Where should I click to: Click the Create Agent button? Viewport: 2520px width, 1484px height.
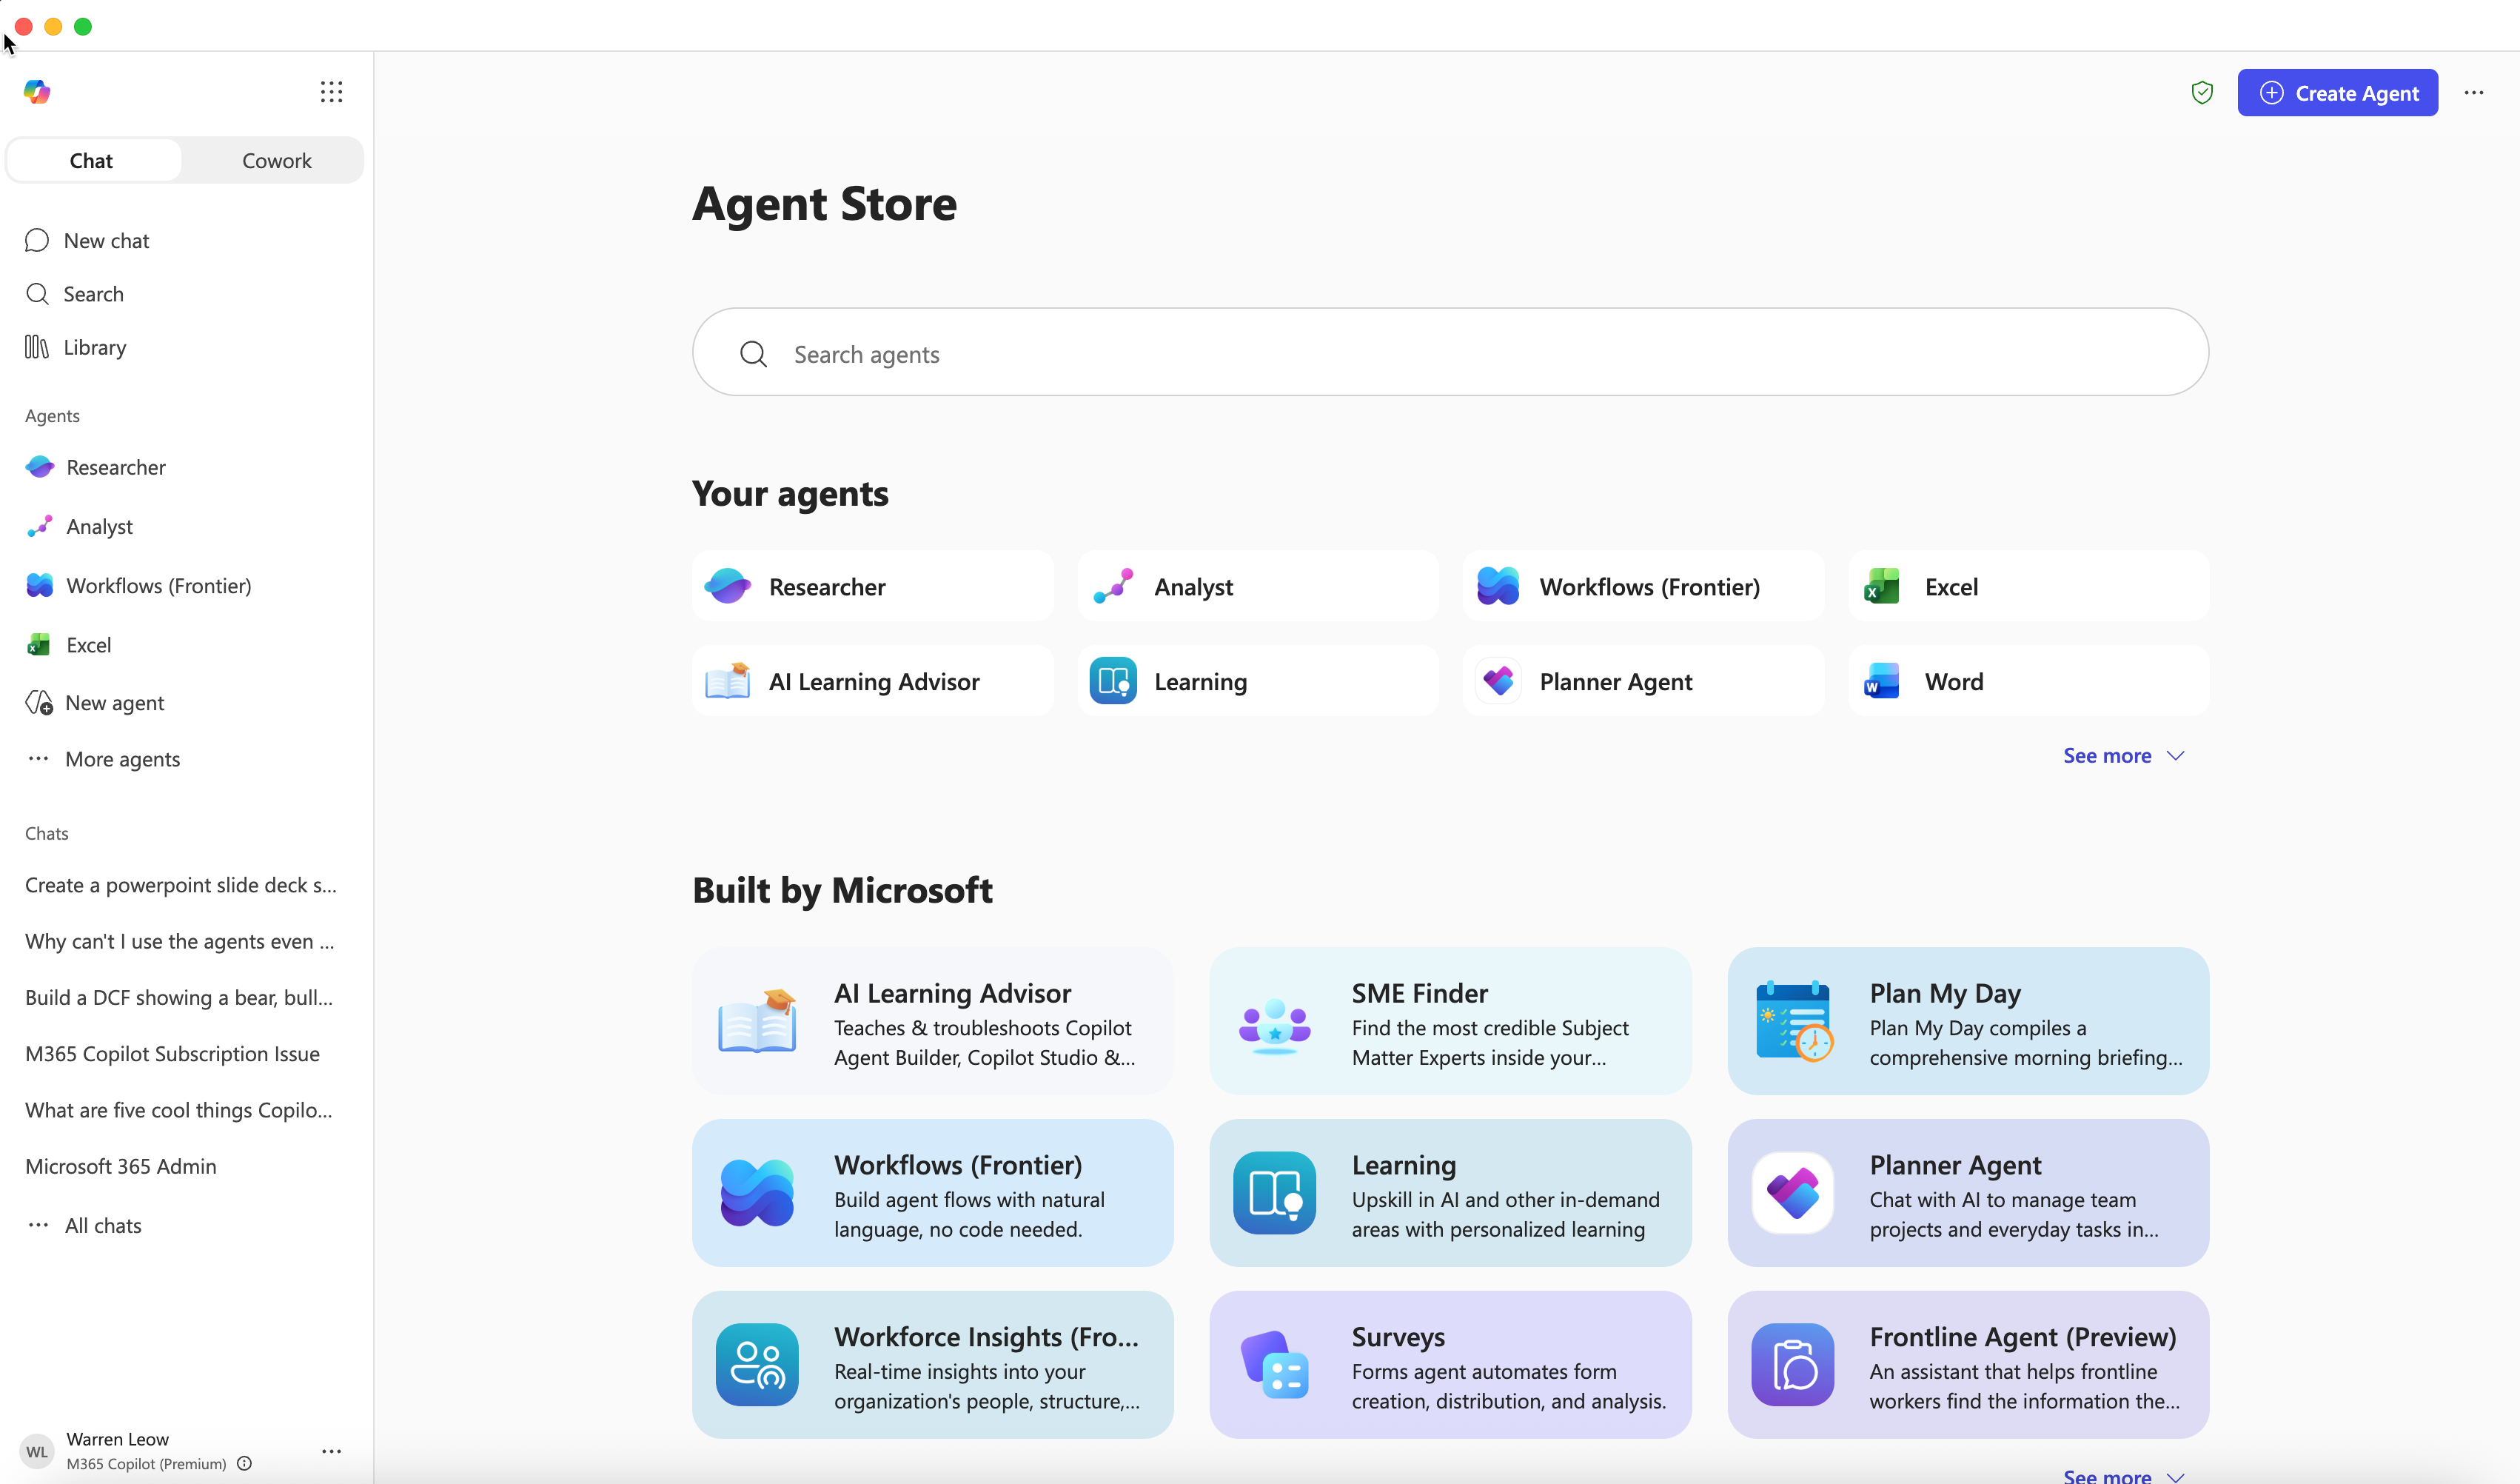(2337, 93)
